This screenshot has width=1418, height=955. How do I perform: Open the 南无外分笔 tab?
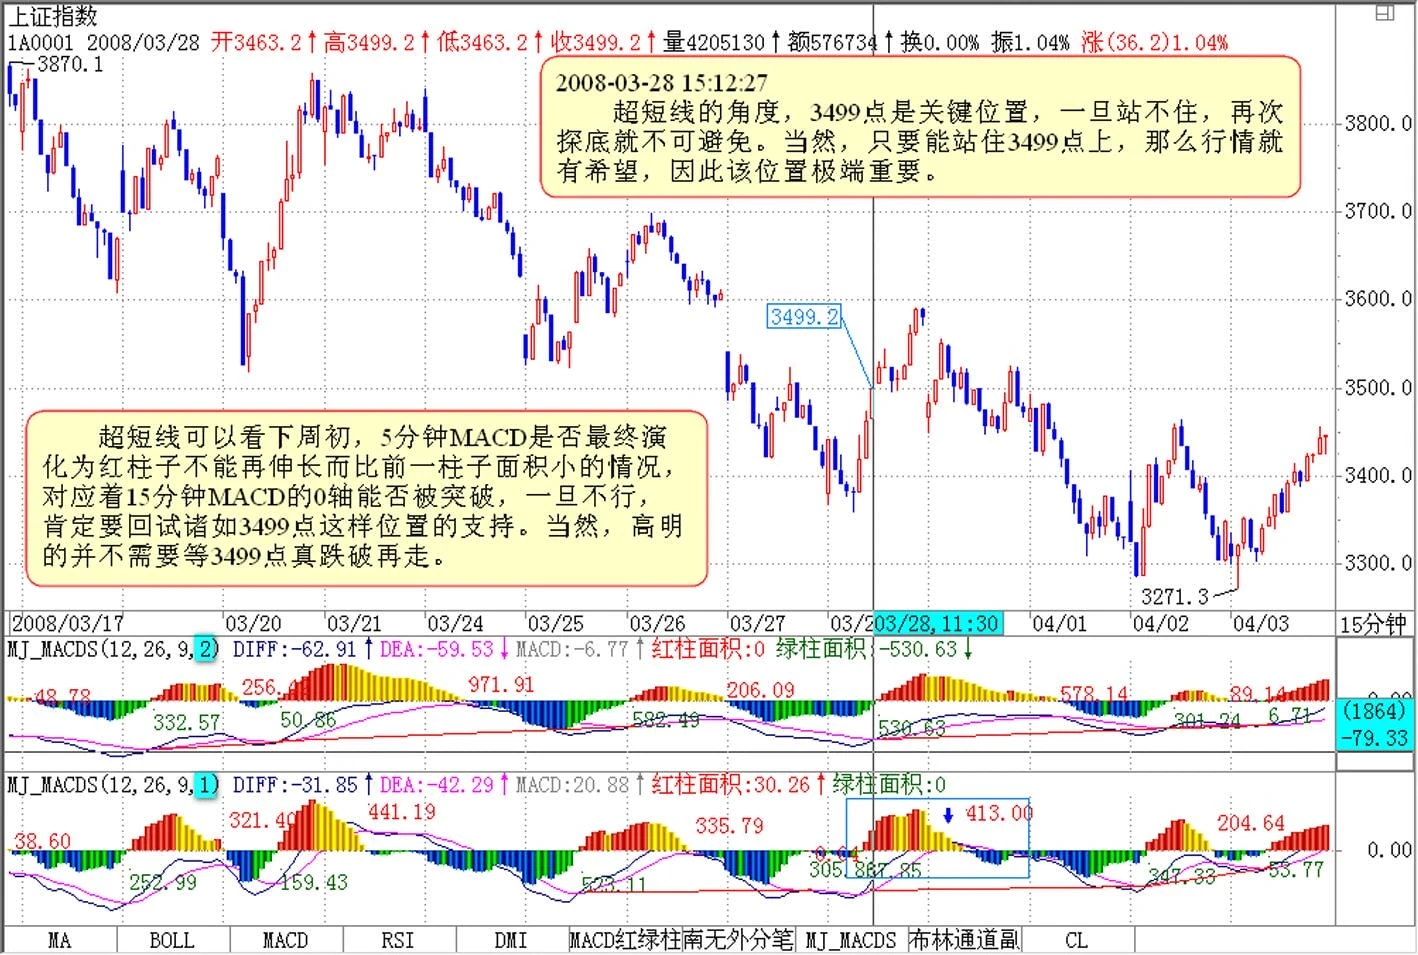pyautogui.click(x=738, y=940)
